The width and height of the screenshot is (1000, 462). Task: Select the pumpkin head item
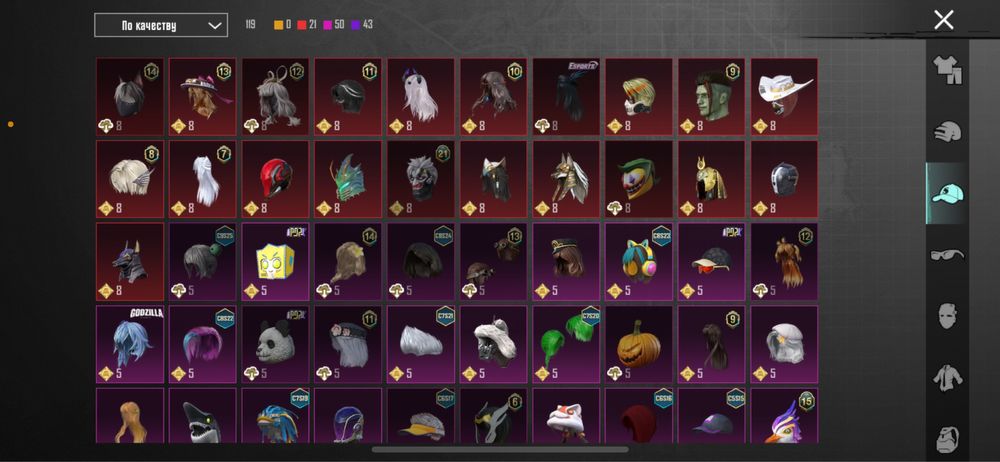tap(639, 344)
